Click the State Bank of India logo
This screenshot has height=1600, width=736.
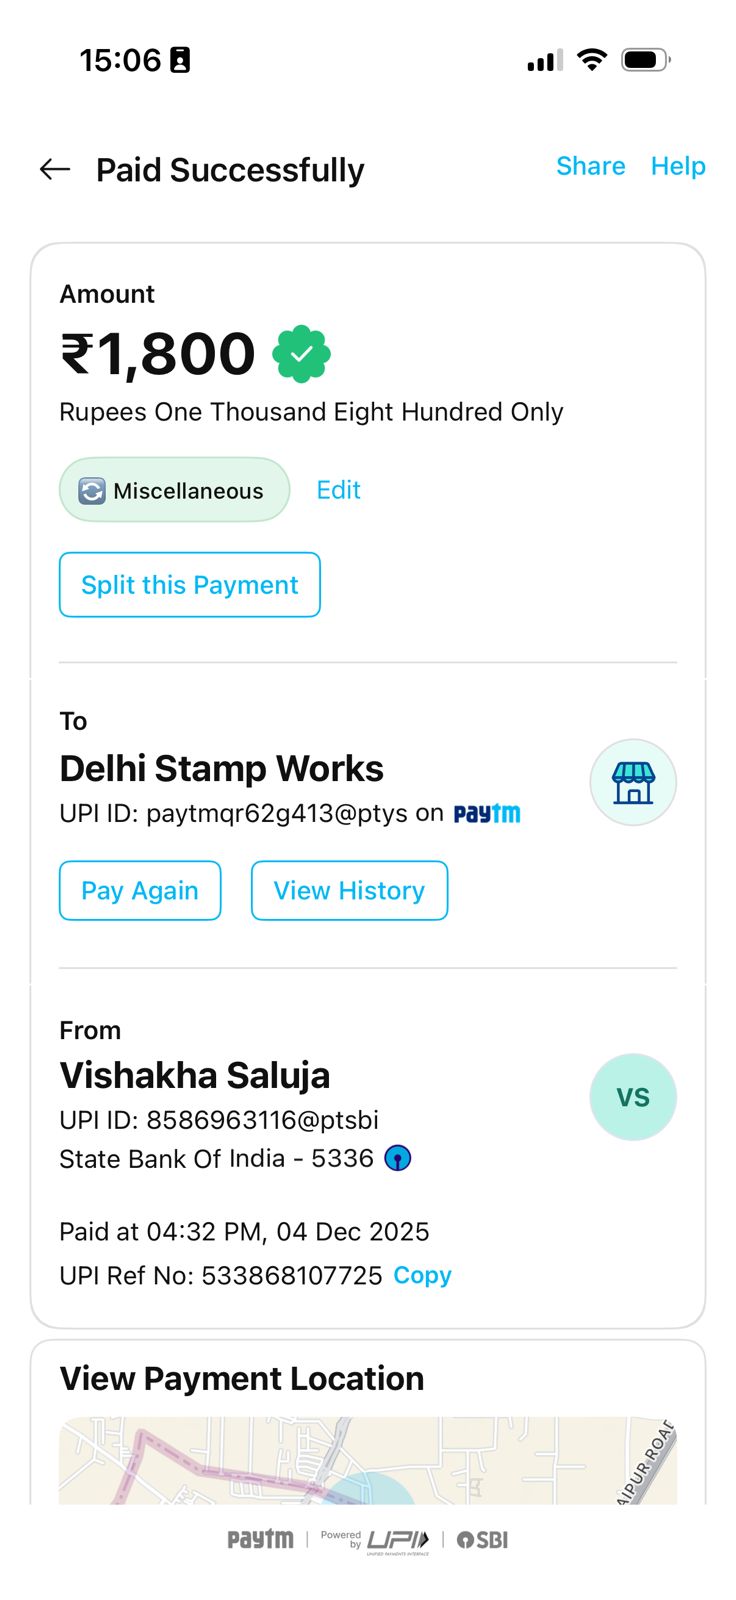398,1158
